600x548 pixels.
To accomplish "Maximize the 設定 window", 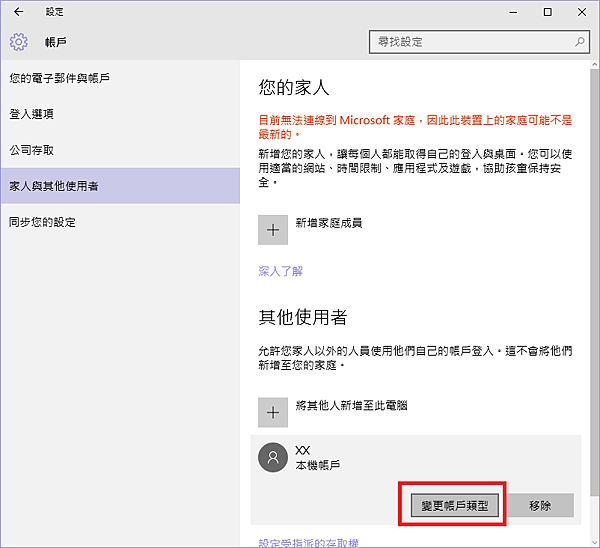I will [548, 12].
